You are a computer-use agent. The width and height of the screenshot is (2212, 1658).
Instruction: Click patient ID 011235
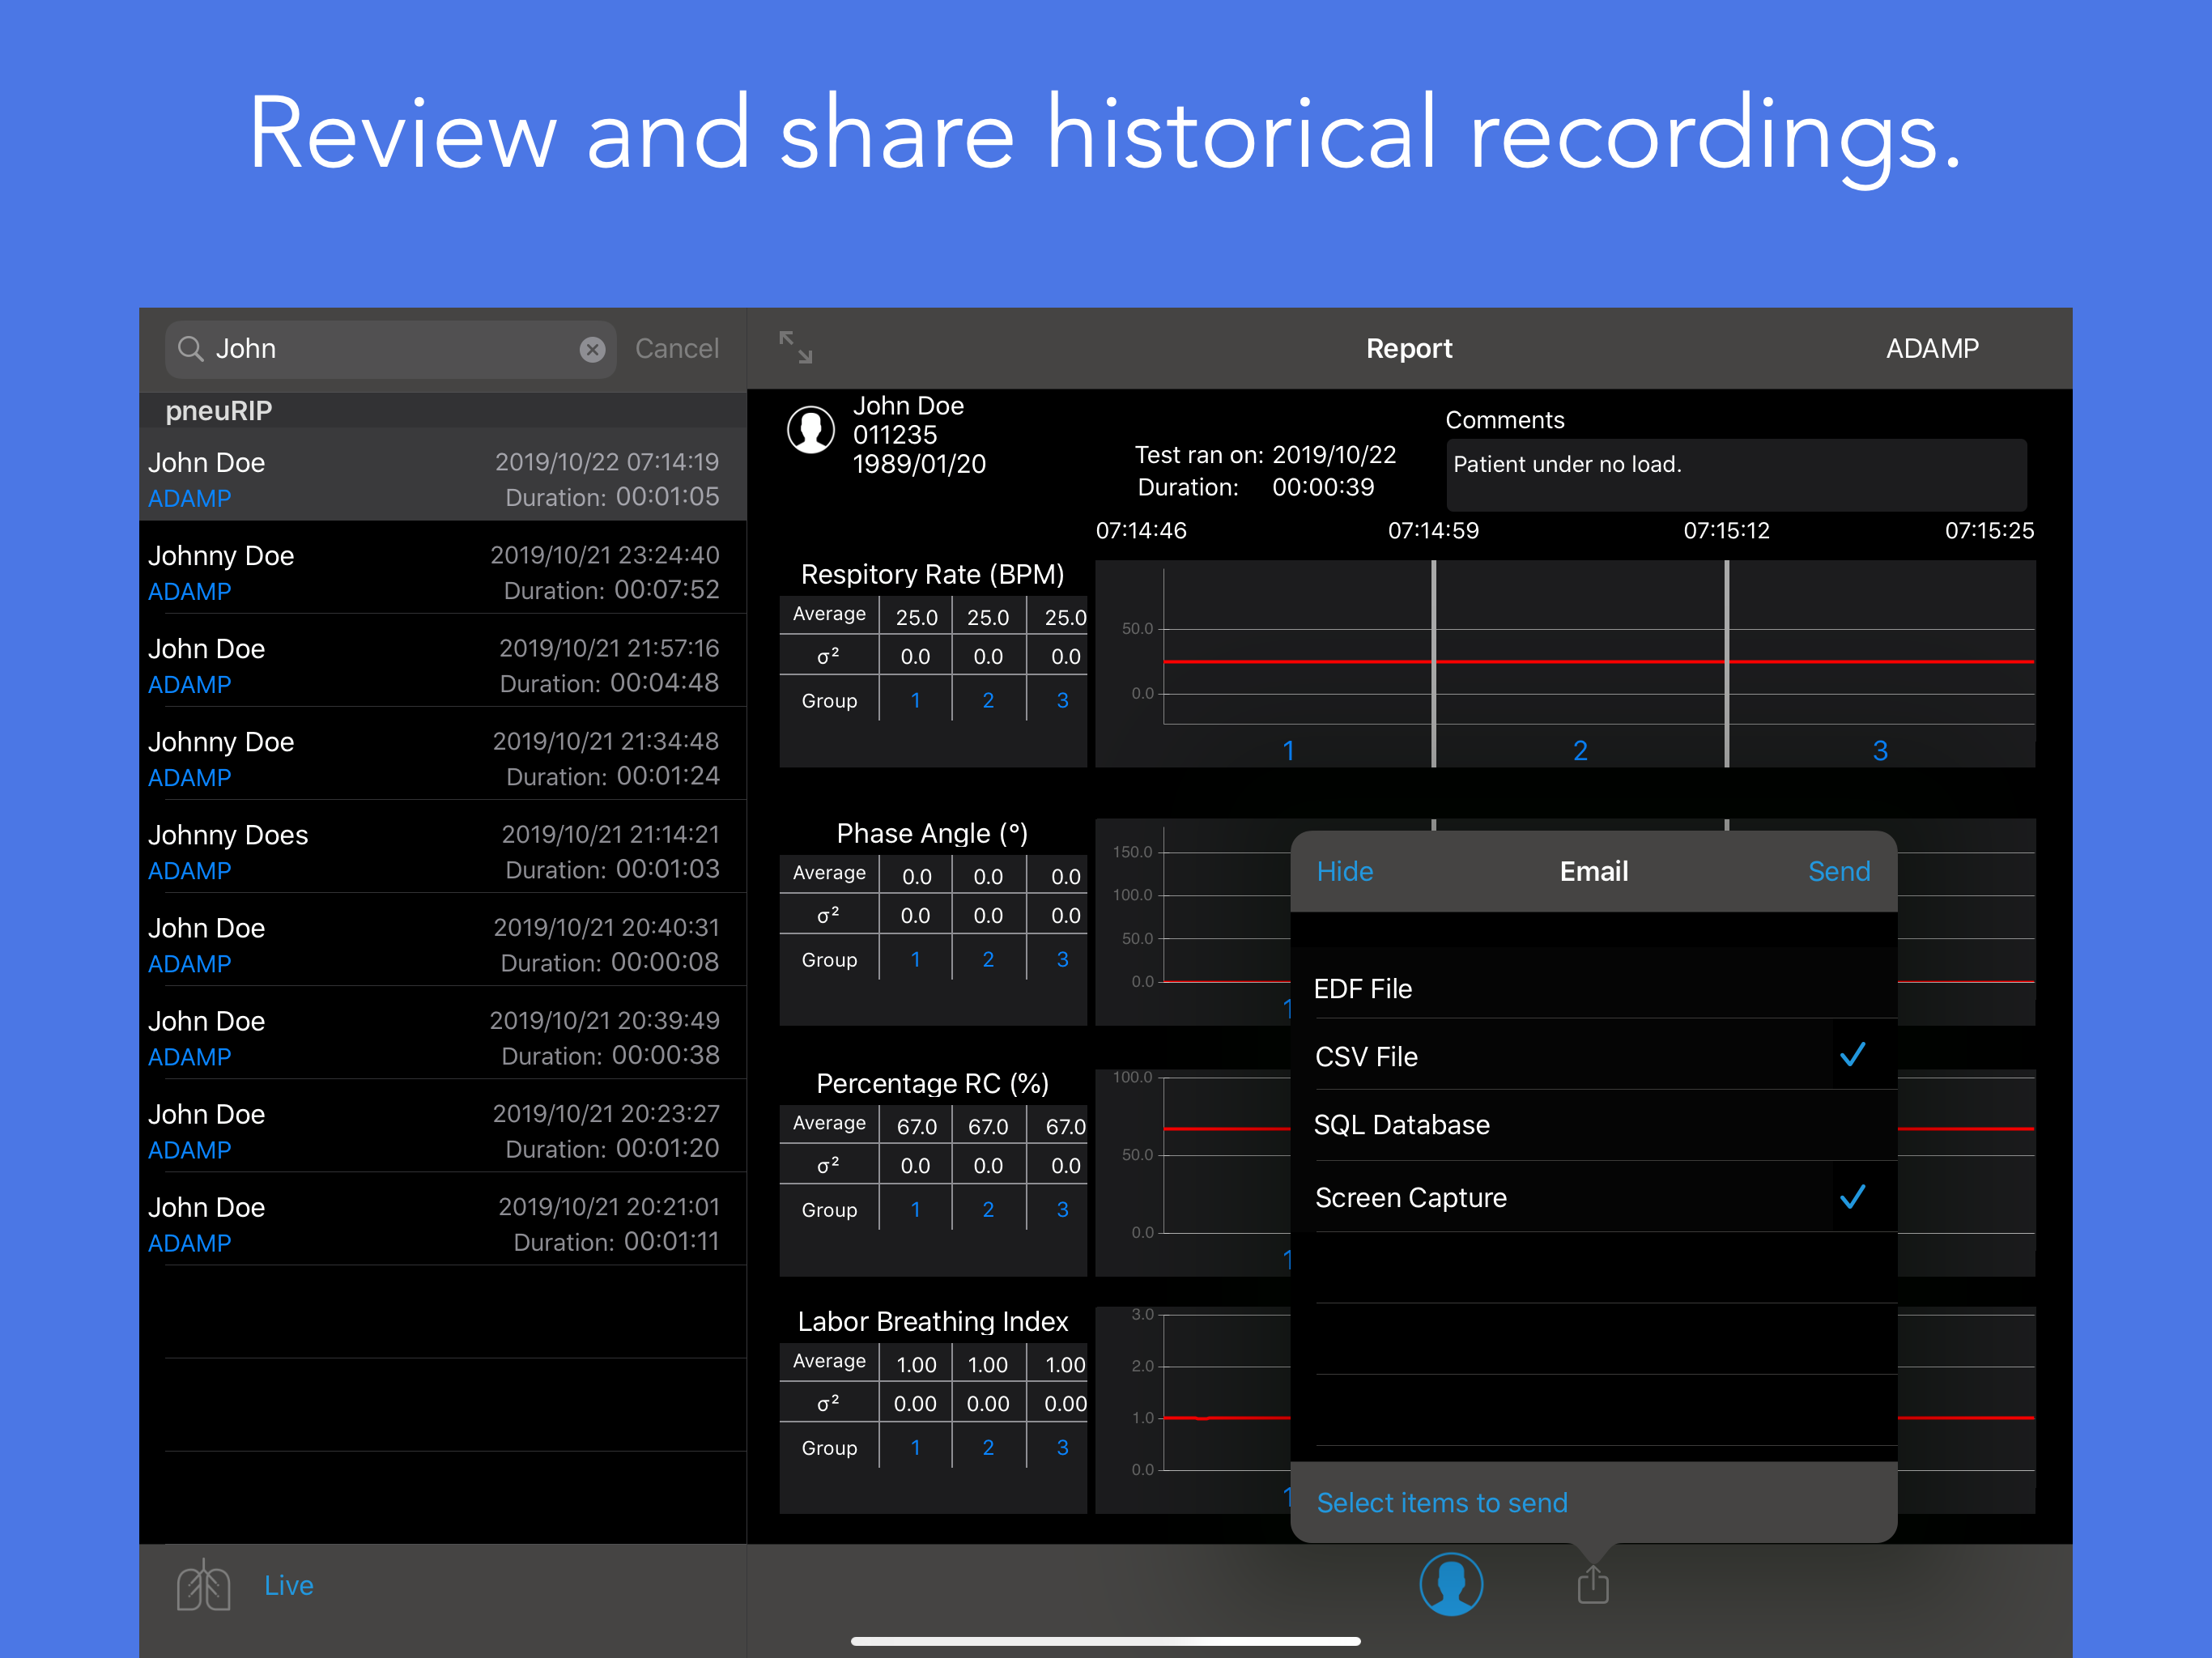tap(894, 435)
